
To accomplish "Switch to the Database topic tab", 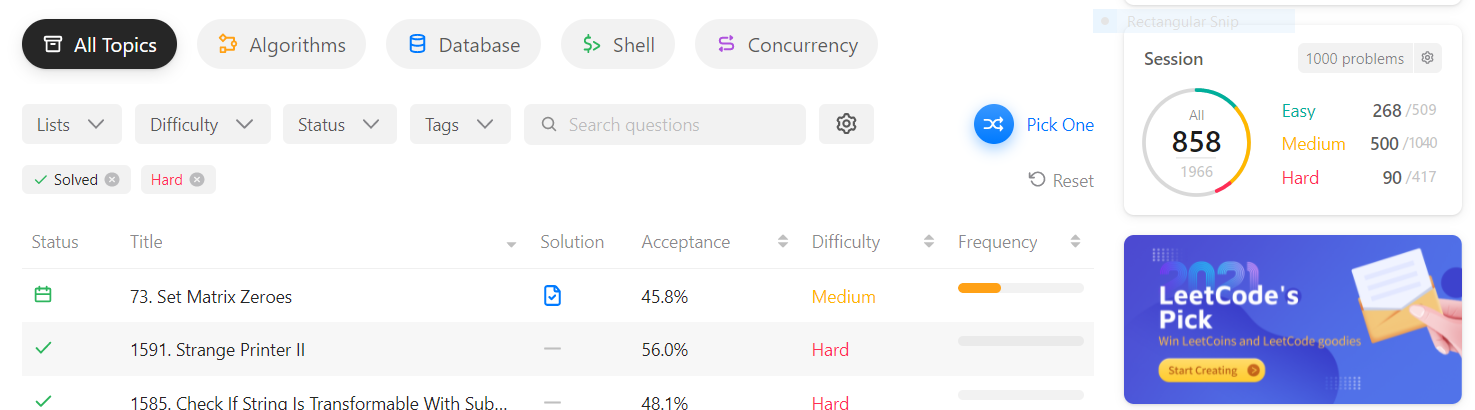I will coord(463,45).
